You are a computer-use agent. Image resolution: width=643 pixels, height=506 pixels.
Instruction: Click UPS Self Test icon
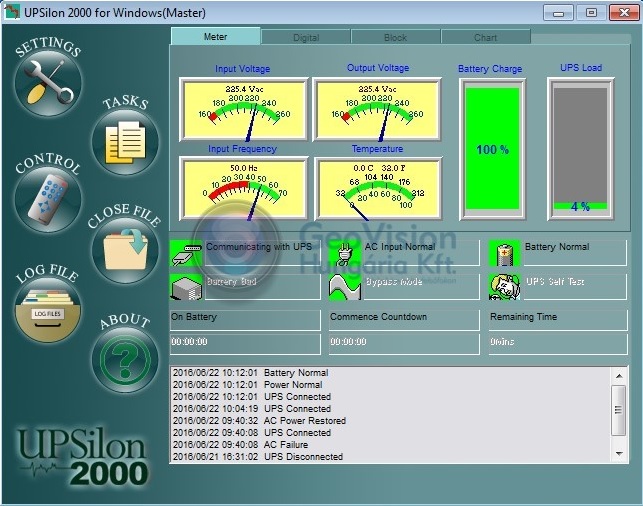[x=505, y=287]
